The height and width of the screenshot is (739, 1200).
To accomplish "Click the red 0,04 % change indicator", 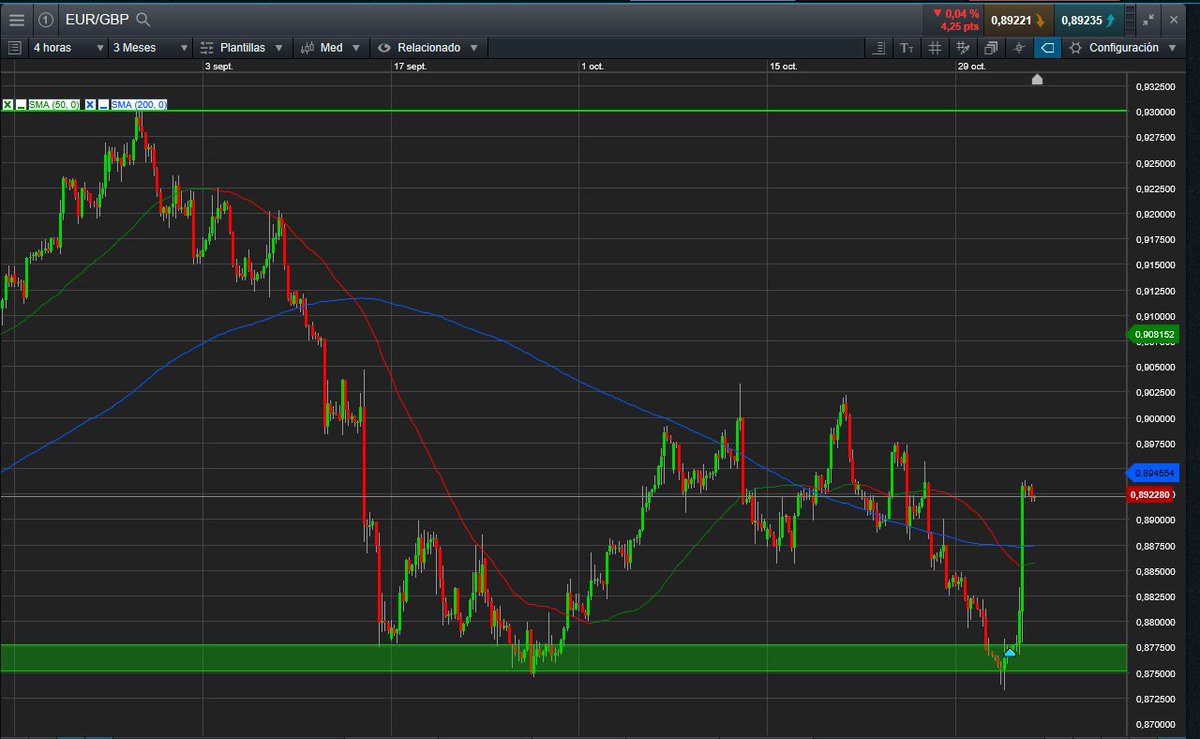I will point(955,13).
